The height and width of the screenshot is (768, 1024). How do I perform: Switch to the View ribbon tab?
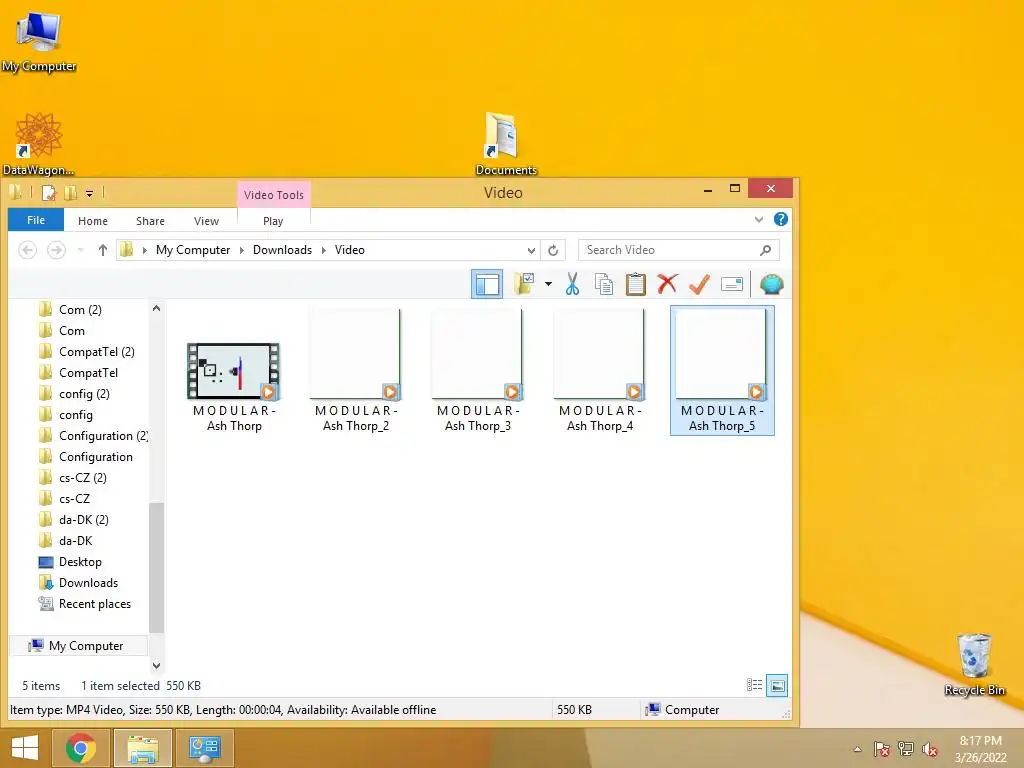click(x=206, y=221)
